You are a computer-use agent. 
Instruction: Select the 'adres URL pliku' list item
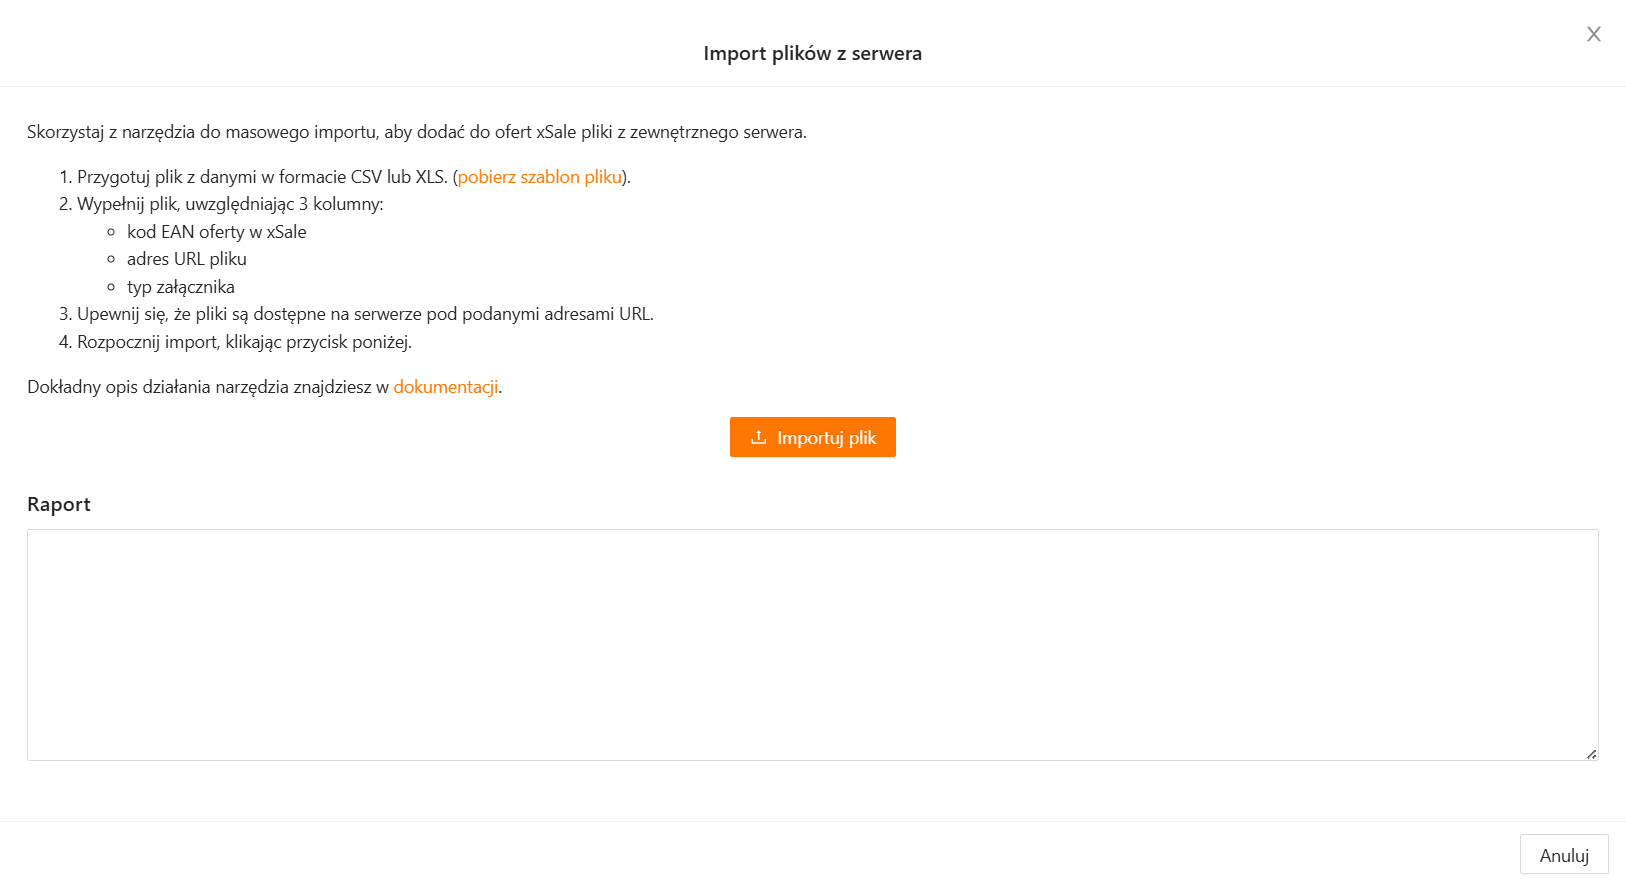click(x=186, y=259)
